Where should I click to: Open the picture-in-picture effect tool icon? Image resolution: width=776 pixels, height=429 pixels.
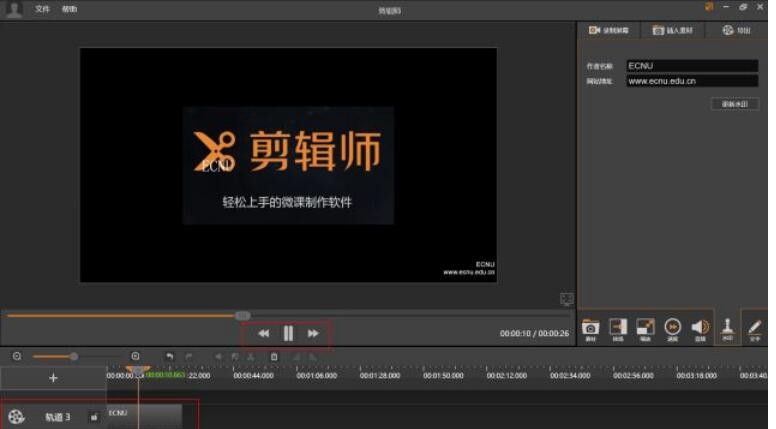tap(645, 330)
